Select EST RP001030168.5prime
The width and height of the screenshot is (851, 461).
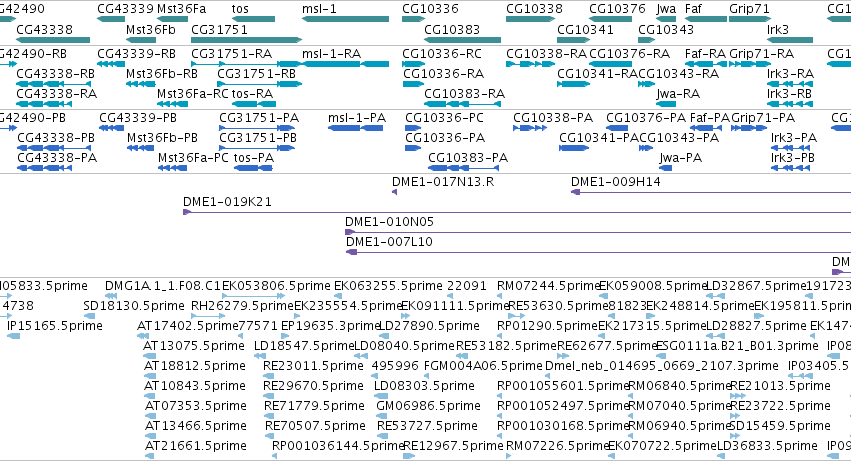pyautogui.click(x=499, y=437)
